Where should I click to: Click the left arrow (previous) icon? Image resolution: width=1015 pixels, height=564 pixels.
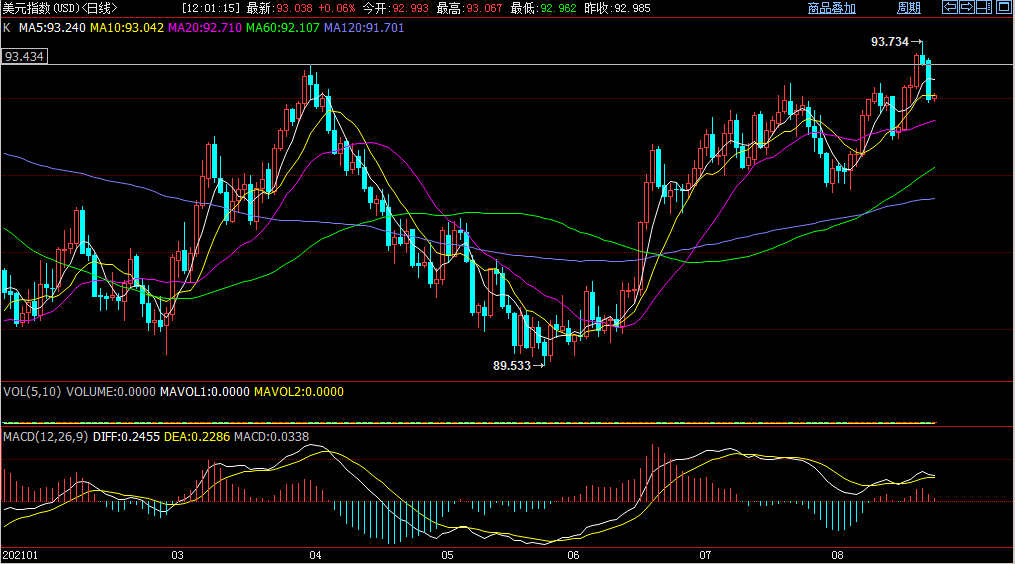(950, 8)
